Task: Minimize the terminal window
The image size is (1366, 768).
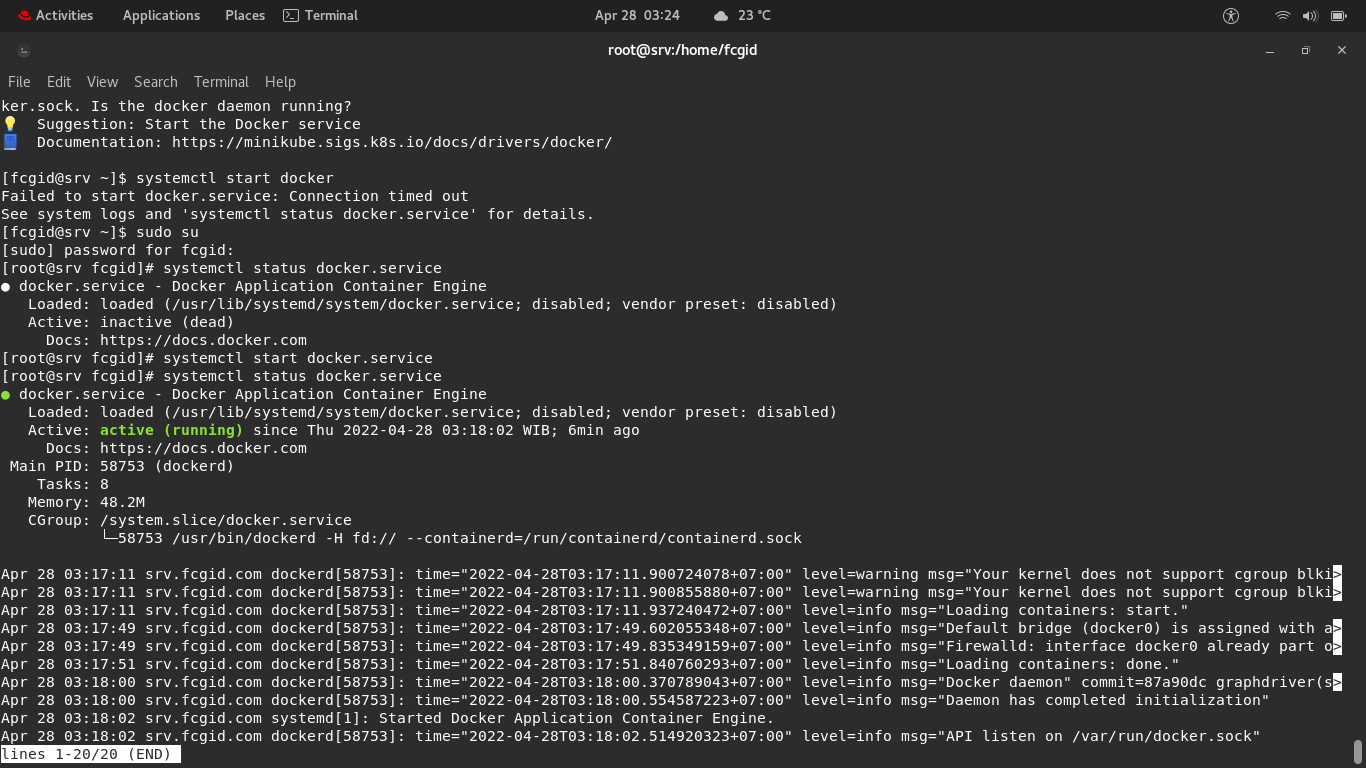Action: point(1270,50)
